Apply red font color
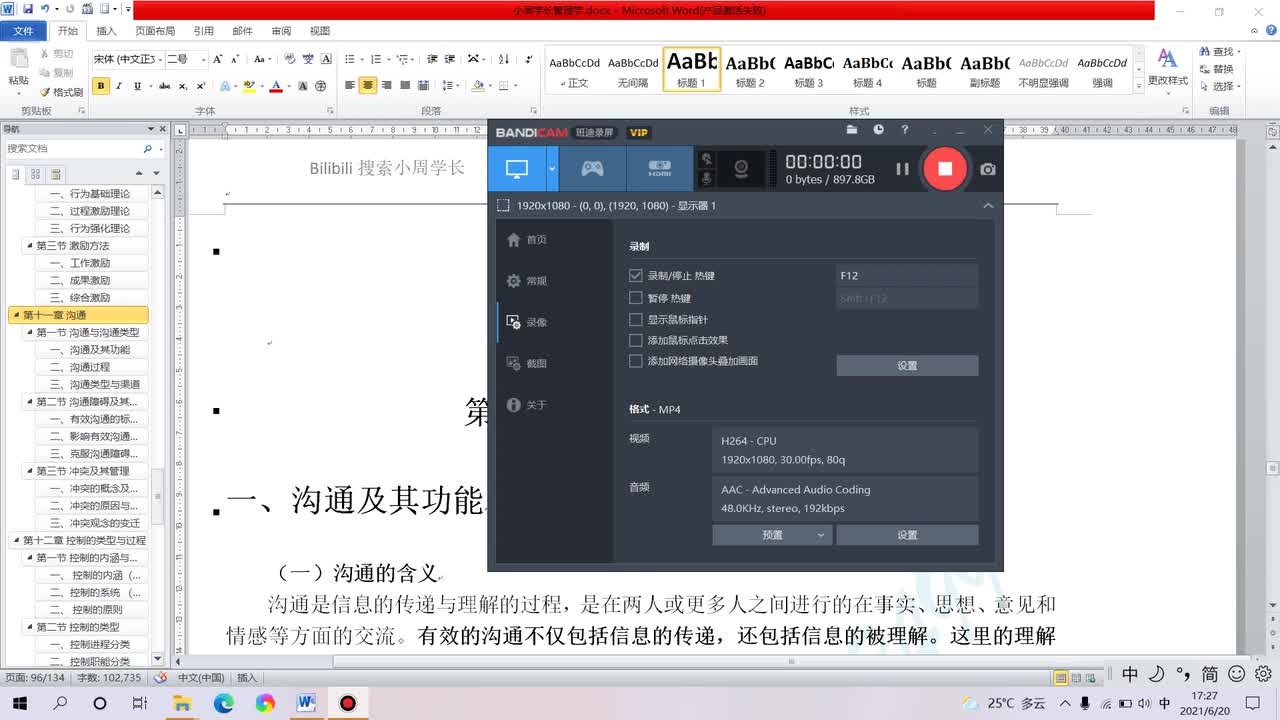 click(276, 86)
